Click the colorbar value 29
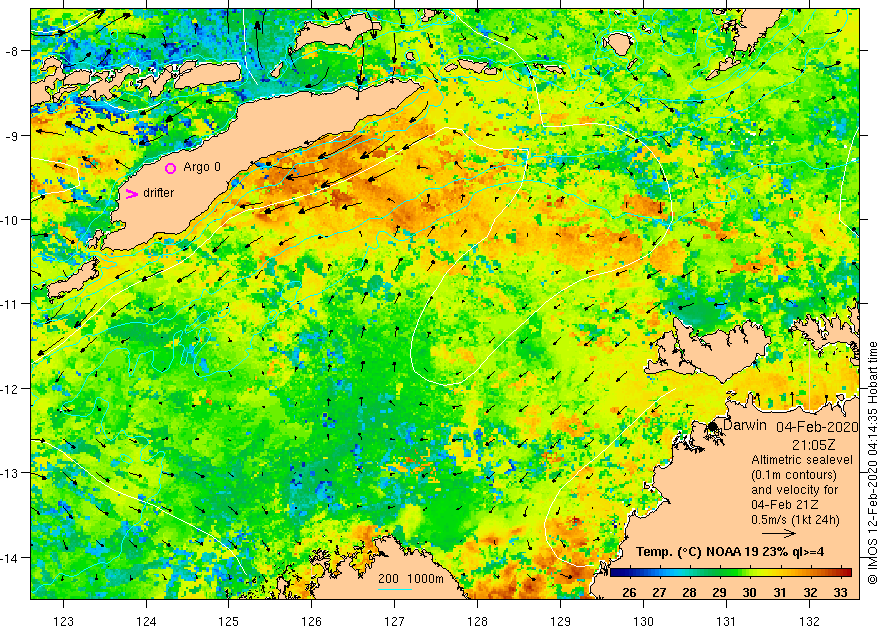Viewport: 880px width, 630px height. 719,592
